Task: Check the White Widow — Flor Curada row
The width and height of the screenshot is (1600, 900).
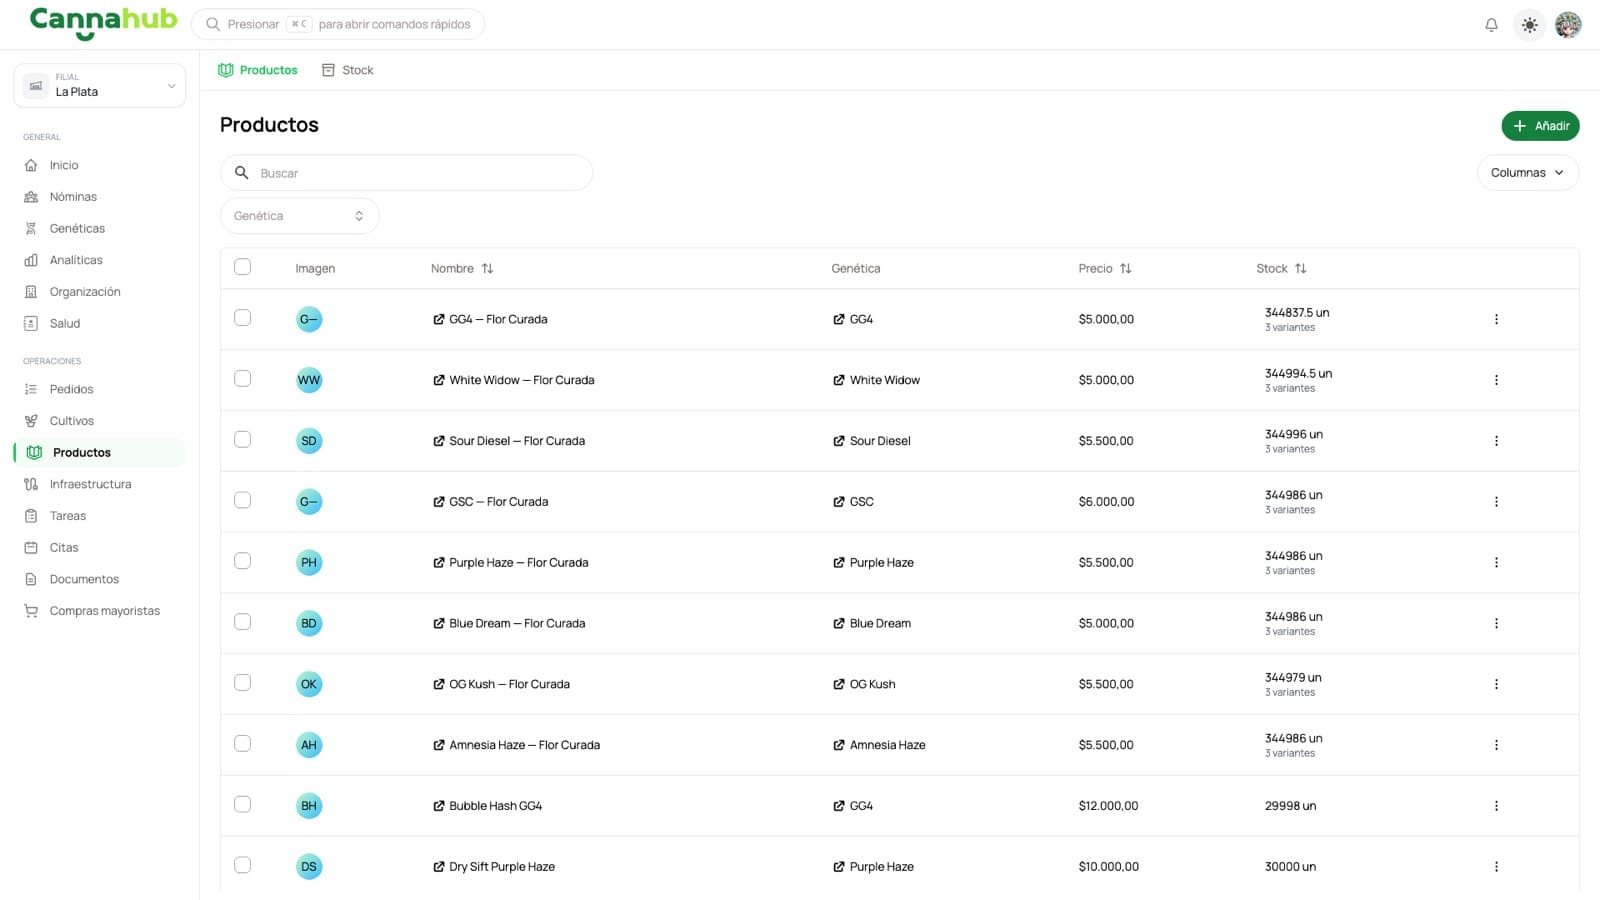Action: pyautogui.click(x=242, y=379)
